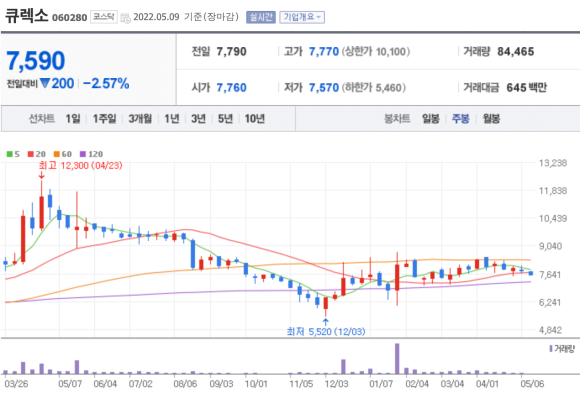The image size is (580, 393).
Task: Click the green 5 moving average legend
Action: coord(13,154)
